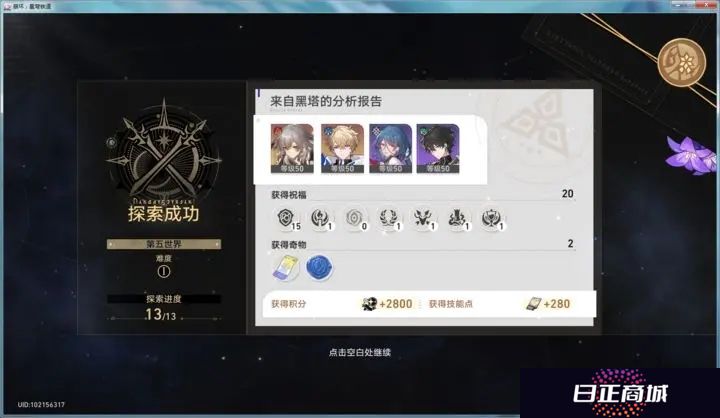Select the blue-haired character portrait
Screen dimensions: 720x418
pyautogui.click(x=390, y=148)
